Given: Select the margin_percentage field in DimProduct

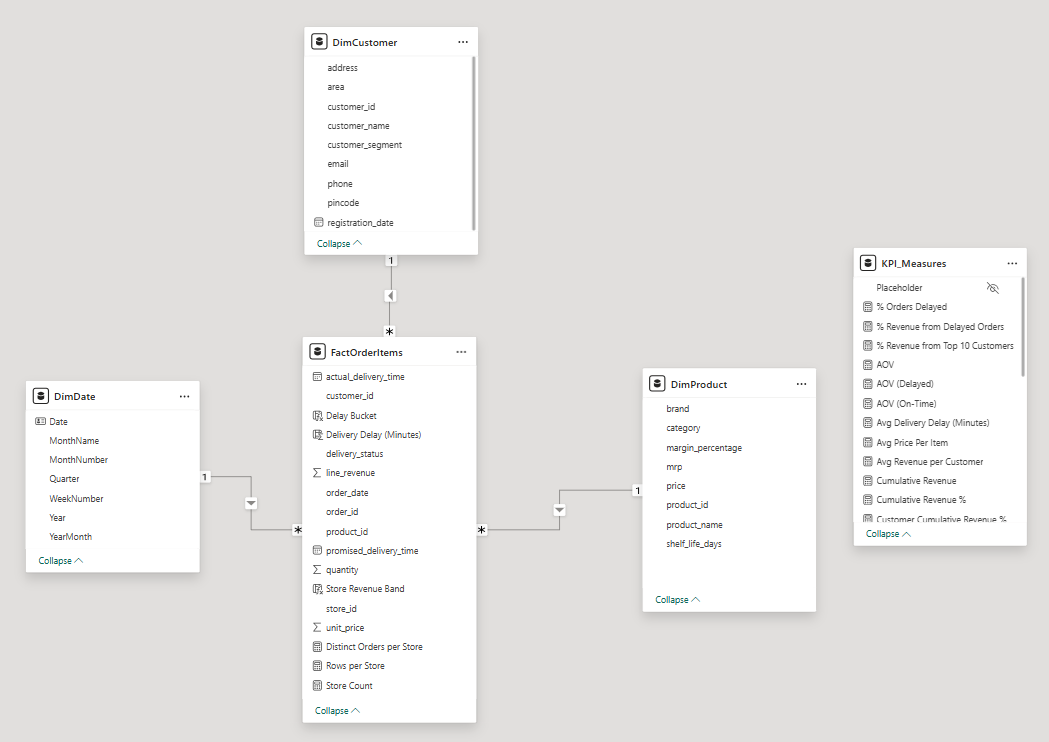Looking at the screenshot, I should coord(704,448).
